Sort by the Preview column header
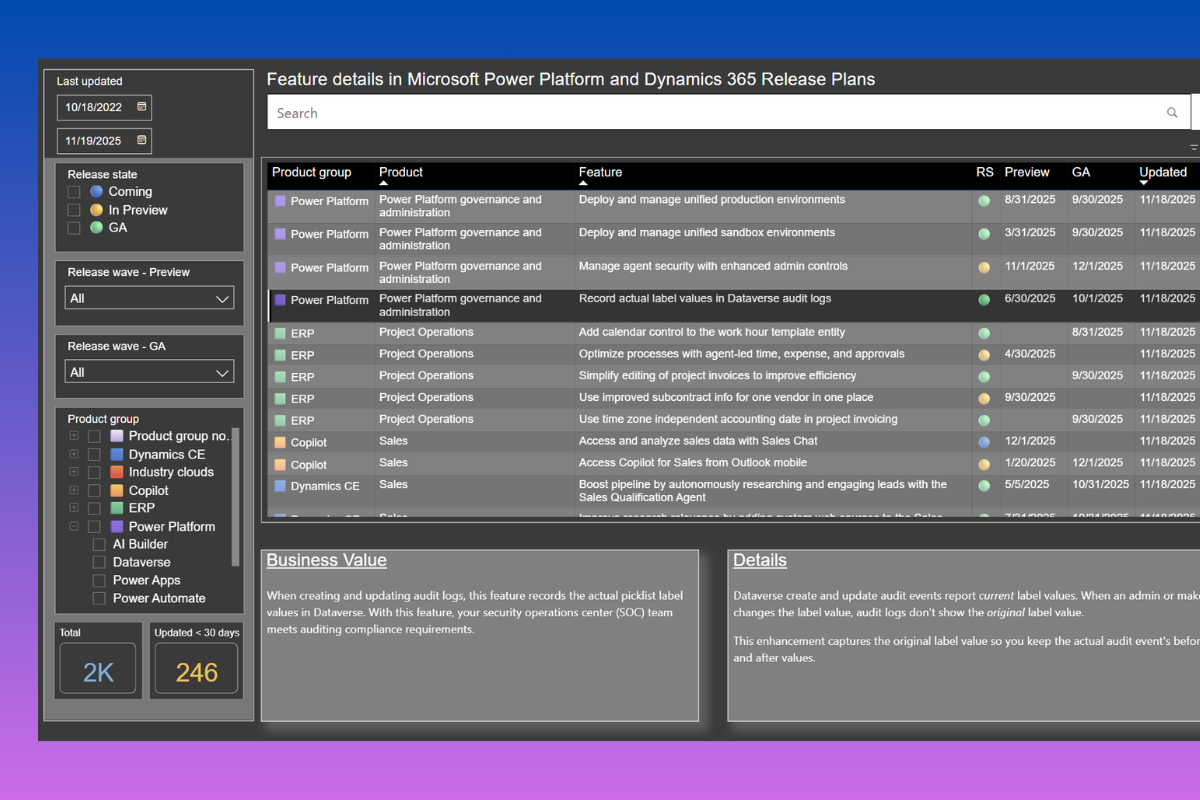This screenshot has width=1200, height=800. point(1027,172)
